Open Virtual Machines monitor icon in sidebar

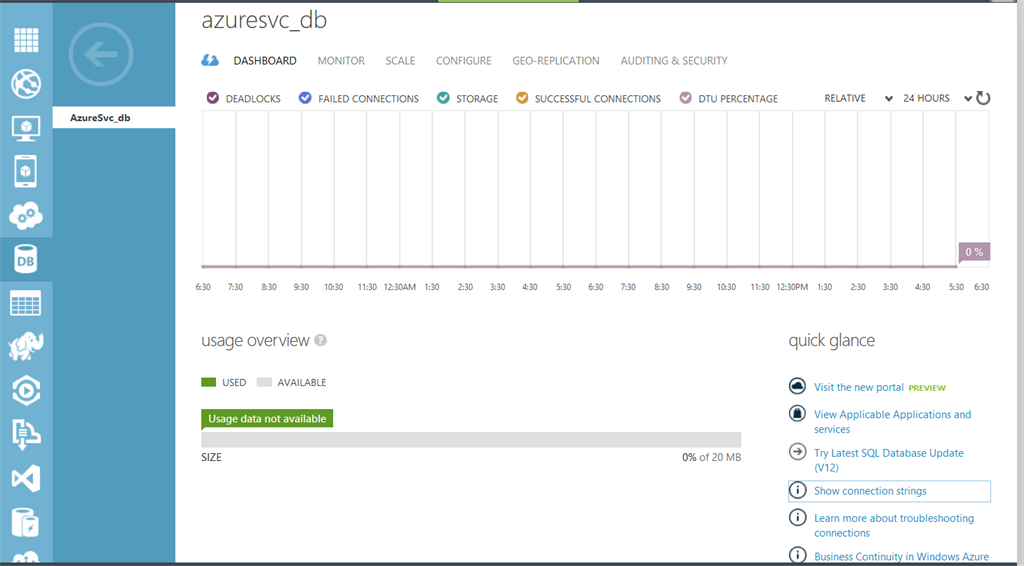(26, 128)
